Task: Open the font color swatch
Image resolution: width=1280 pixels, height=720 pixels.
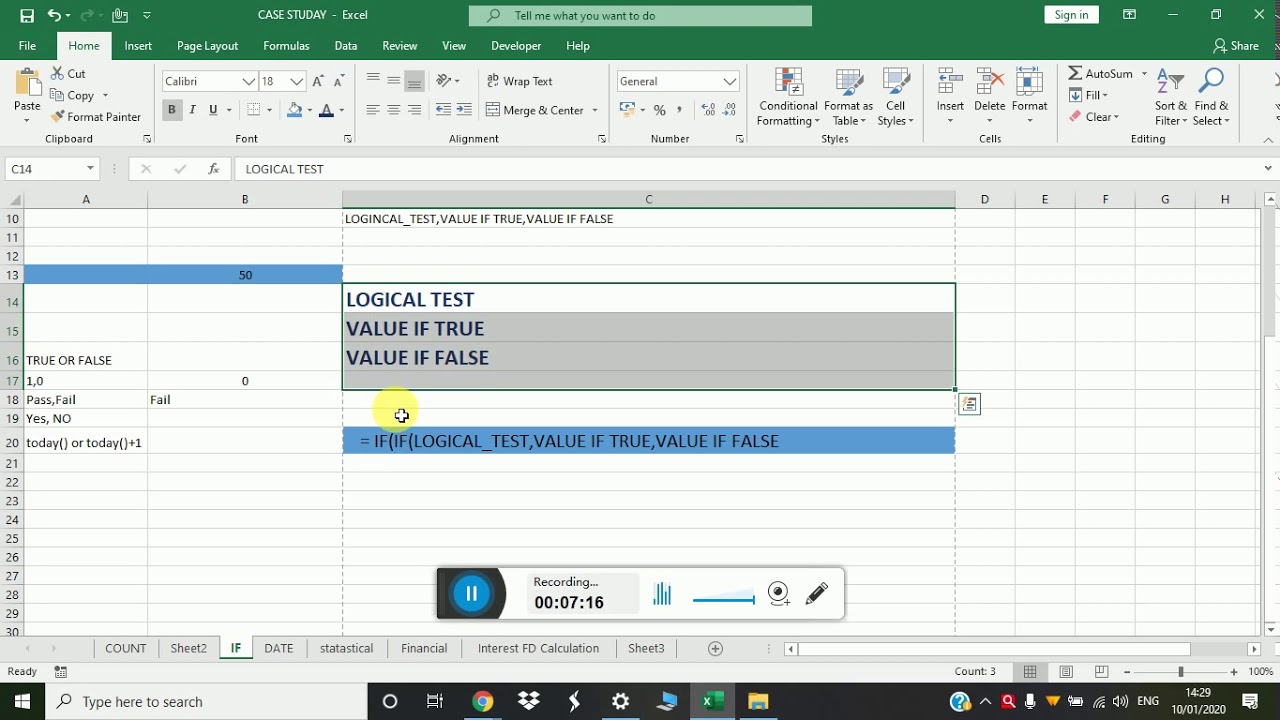Action: pyautogui.click(x=326, y=110)
